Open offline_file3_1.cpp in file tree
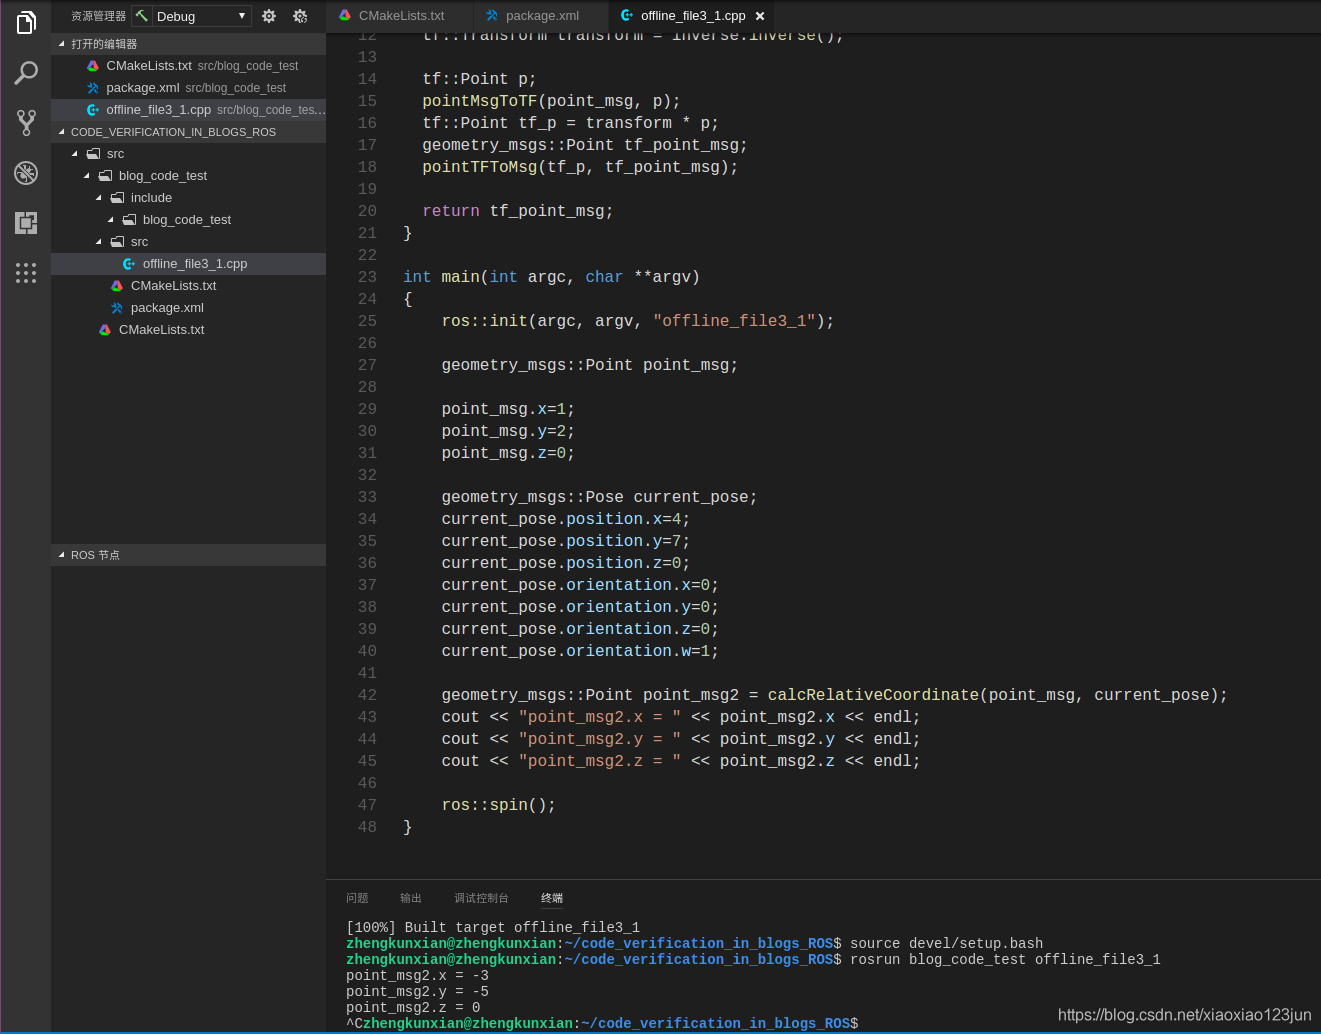1321x1034 pixels. point(188,264)
